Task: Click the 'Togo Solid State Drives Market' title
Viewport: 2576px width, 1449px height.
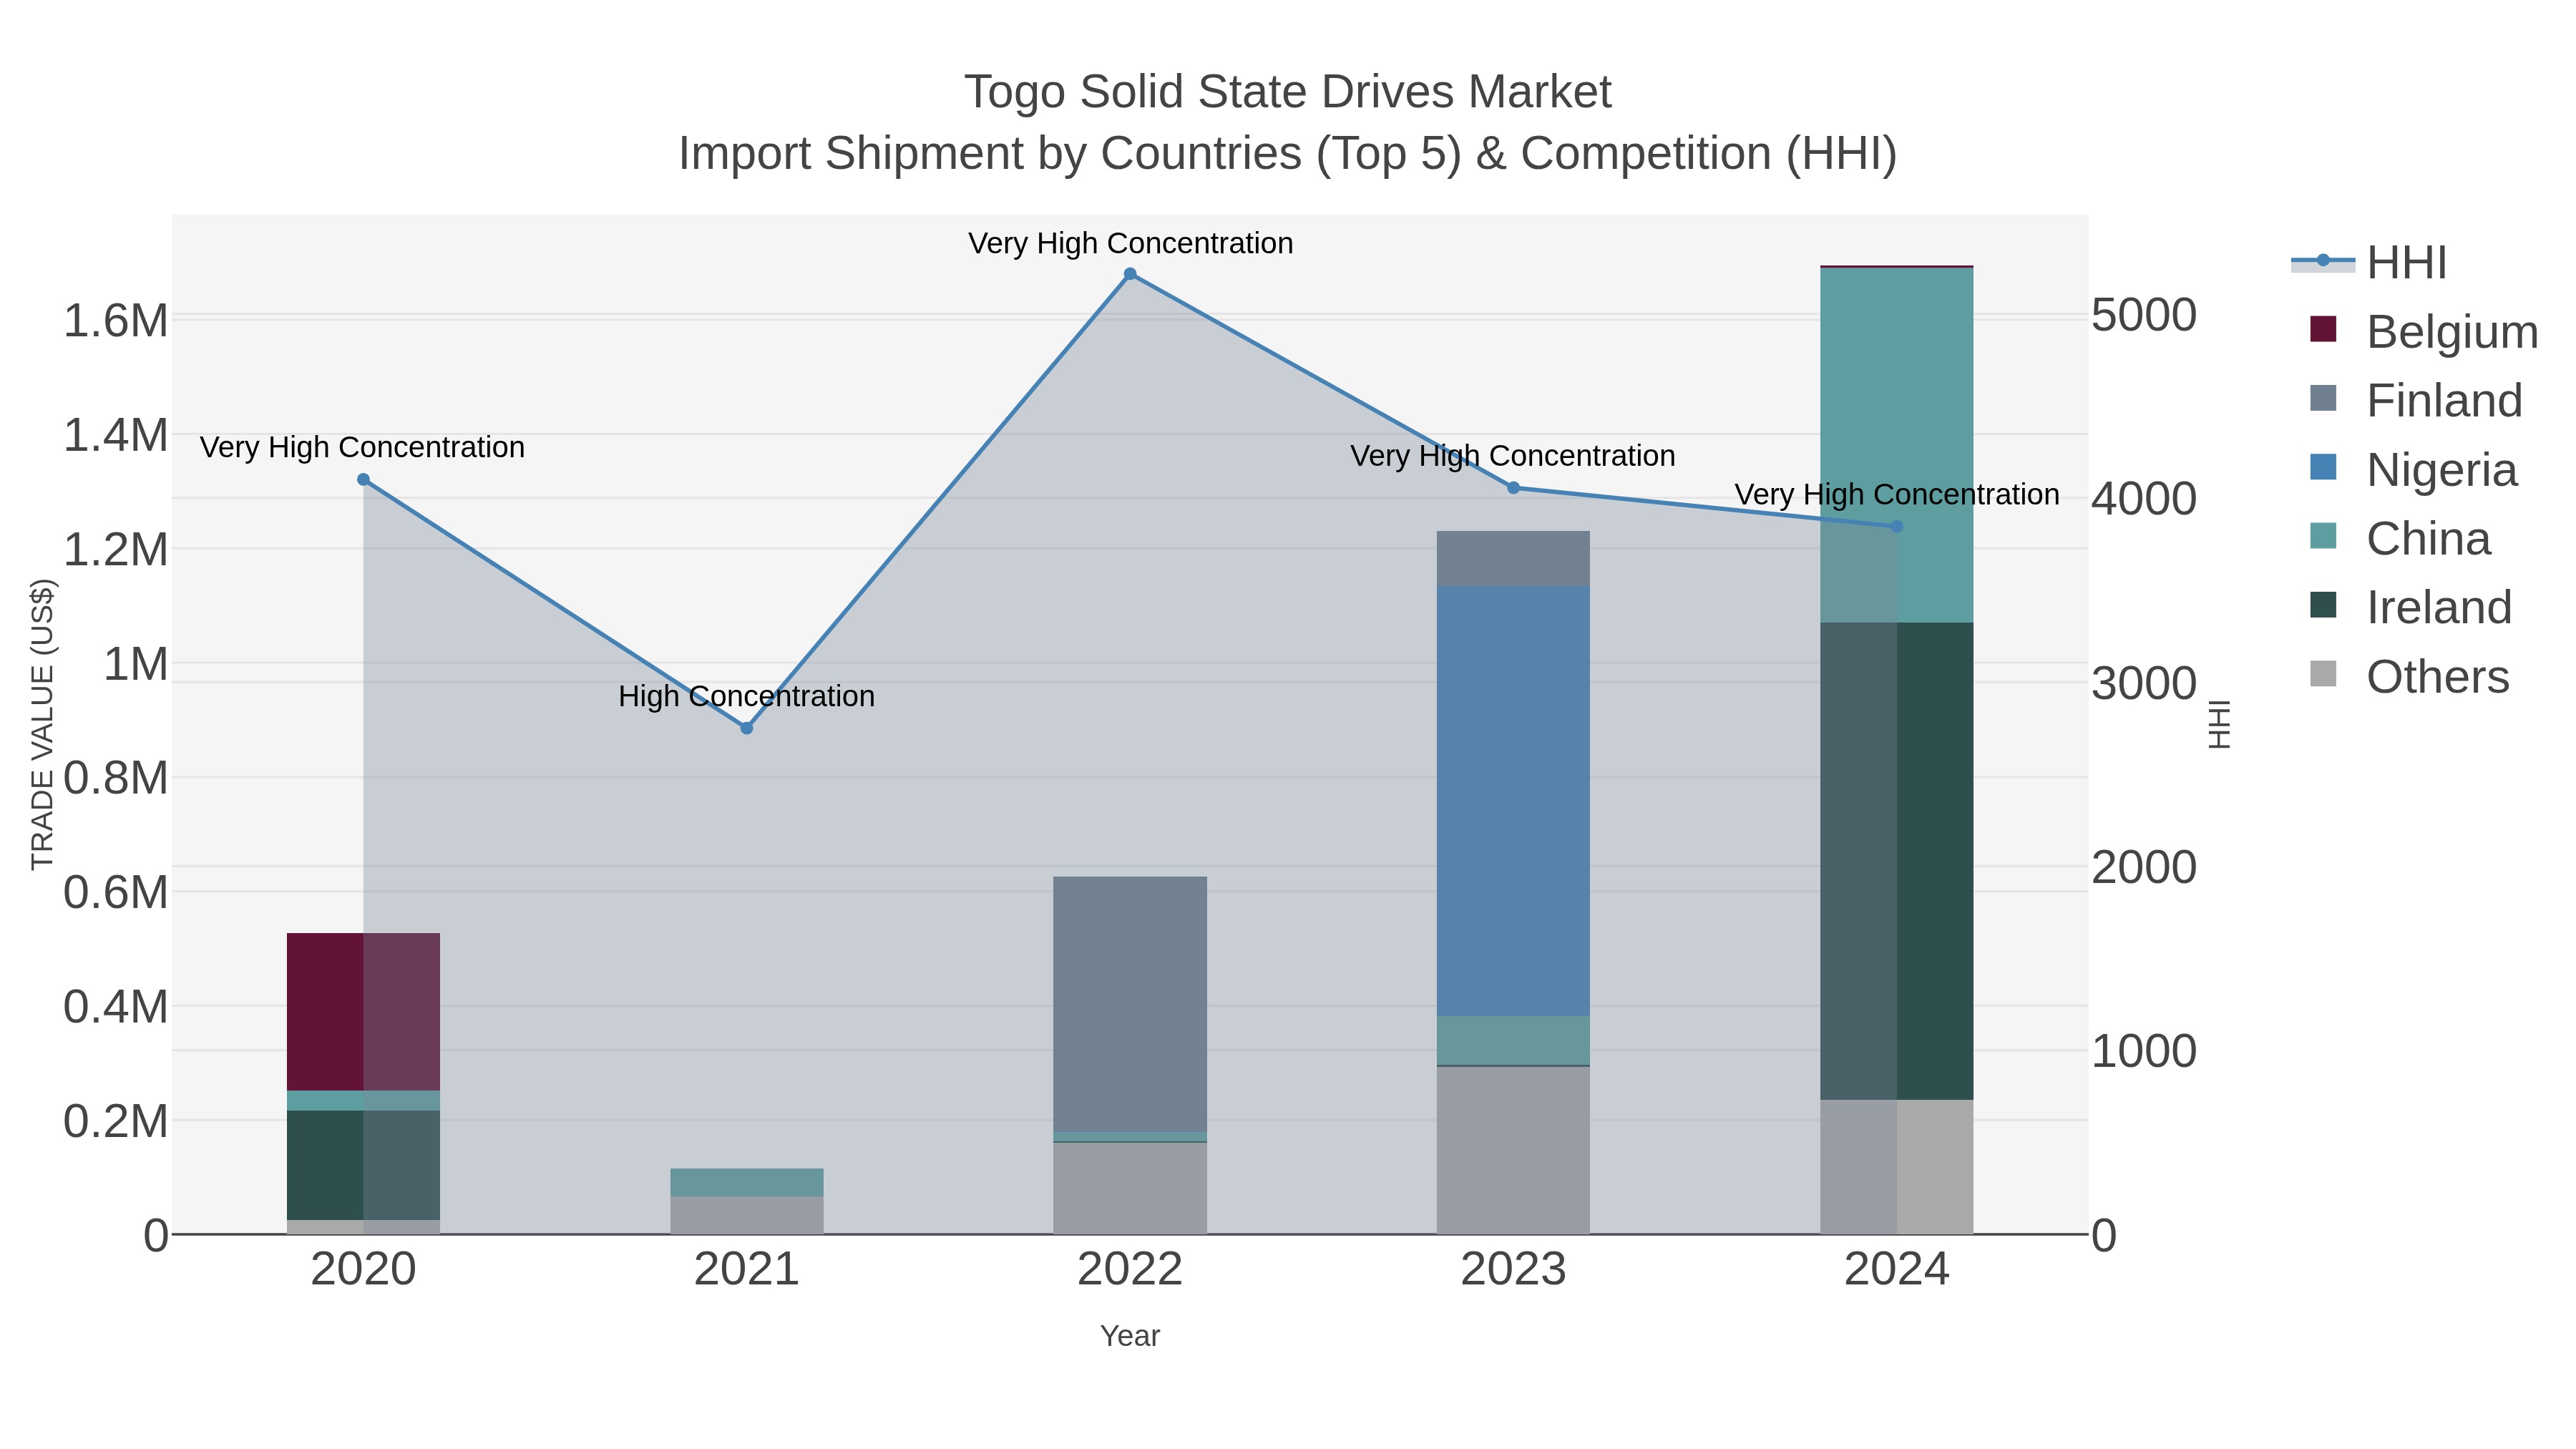Action: pos(1288,92)
